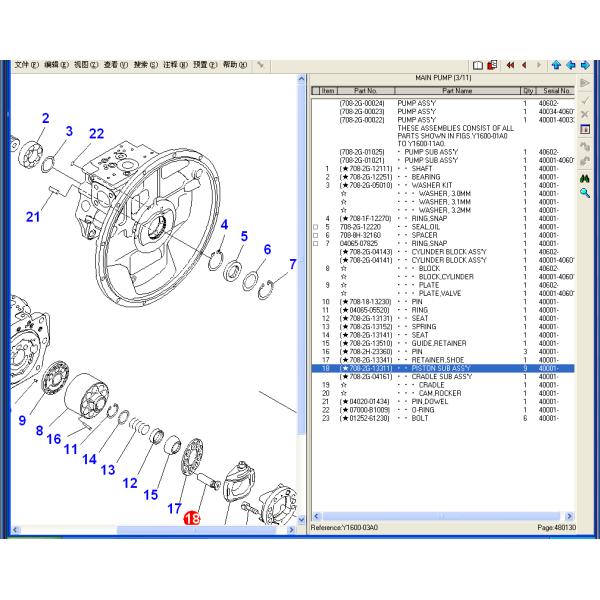
Task: Click the red single-left previous arrow
Action: tap(524, 65)
